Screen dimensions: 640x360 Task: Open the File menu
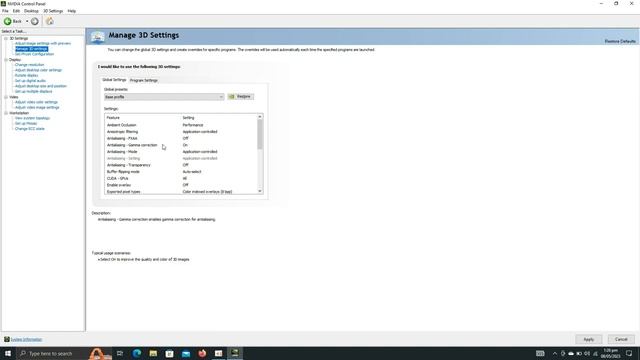pyautogui.click(x=5, y=11)
